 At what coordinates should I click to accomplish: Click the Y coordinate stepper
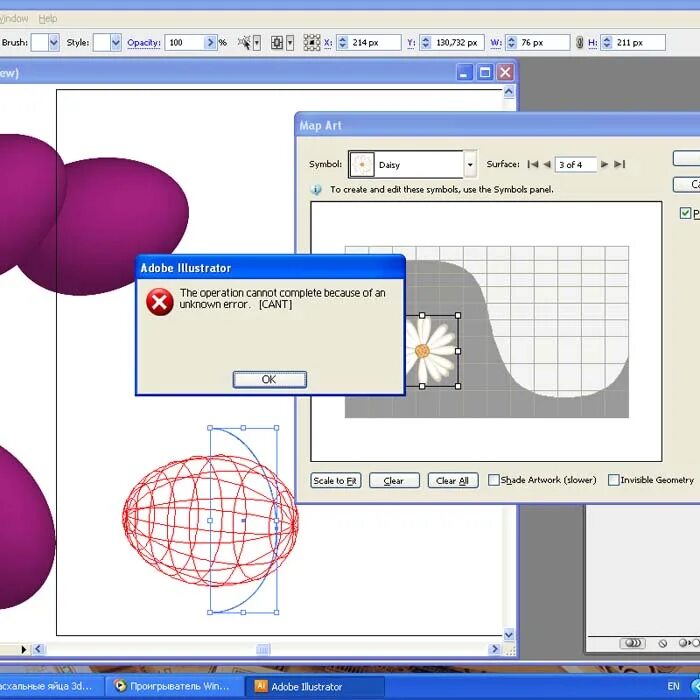(x=425, y=43)
